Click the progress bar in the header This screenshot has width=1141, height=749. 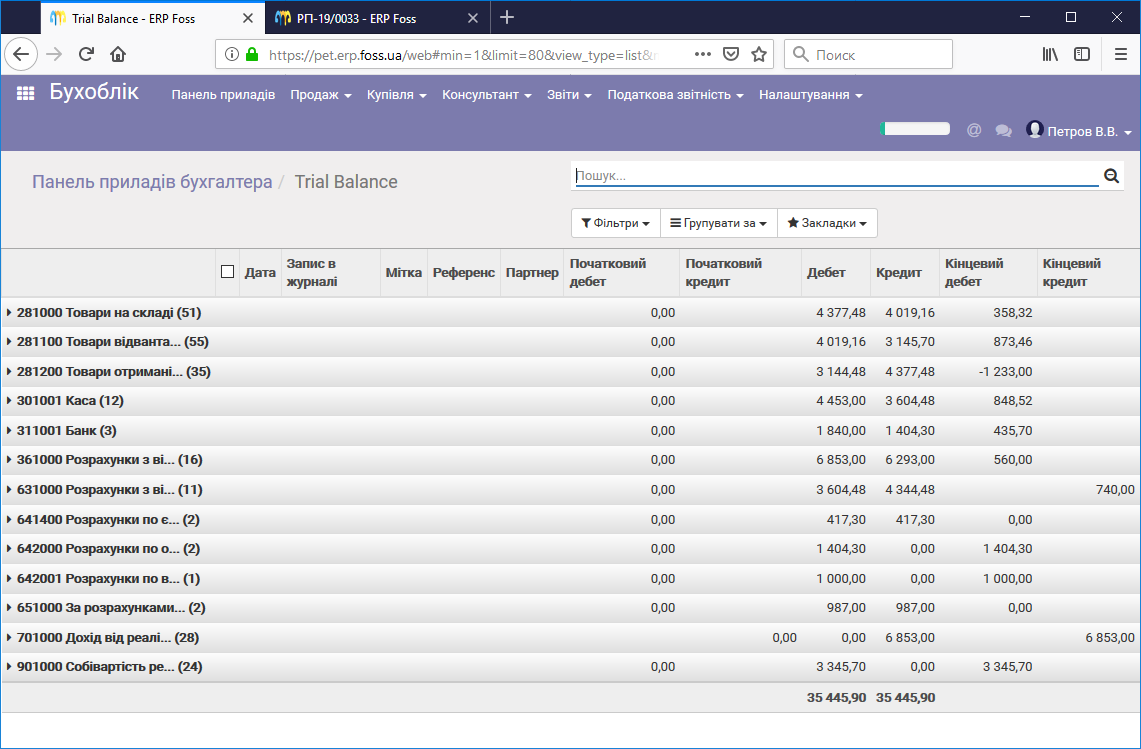point(915,128)
